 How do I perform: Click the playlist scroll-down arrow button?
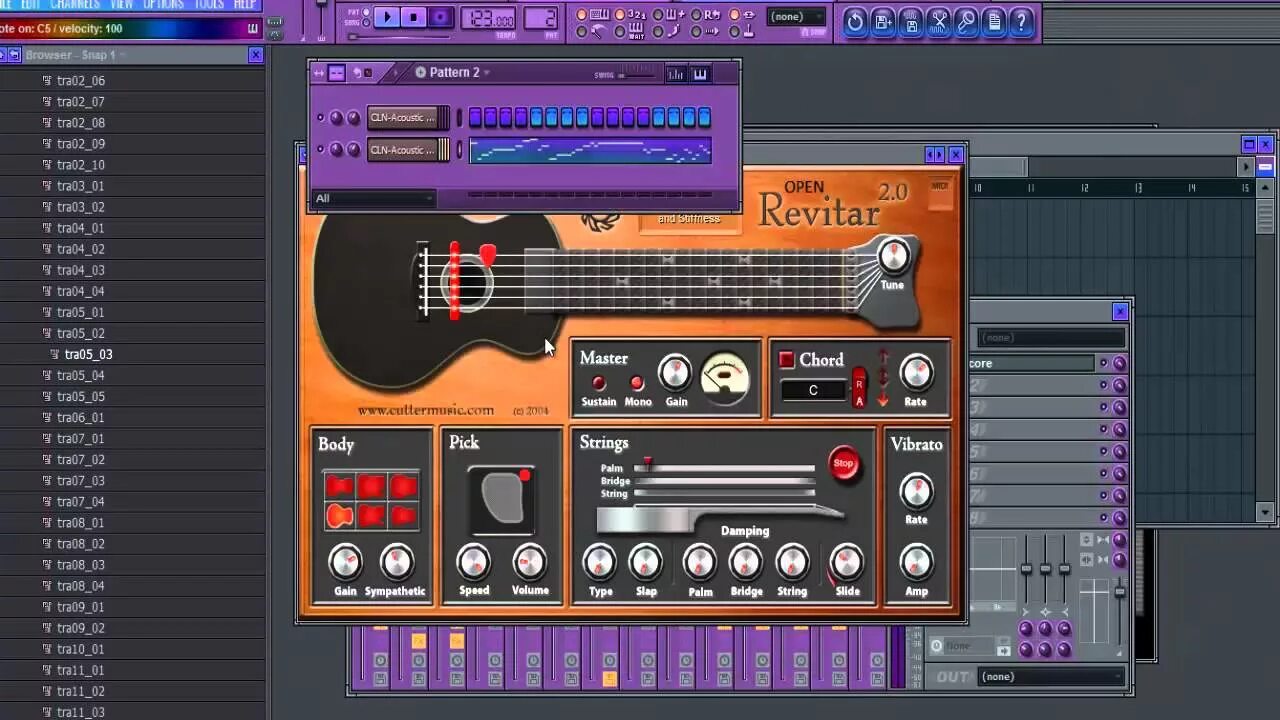click(x=1265, y=513)
